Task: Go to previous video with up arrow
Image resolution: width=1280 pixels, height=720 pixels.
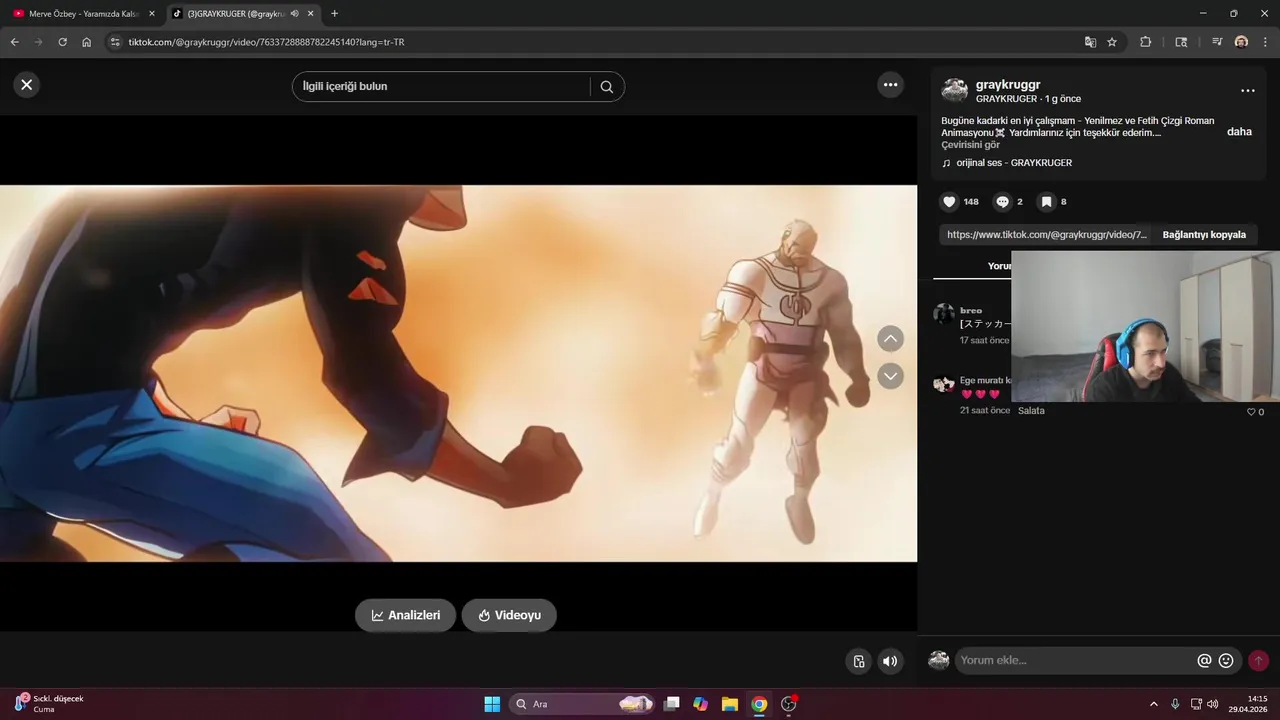Action: click(890, 339)
